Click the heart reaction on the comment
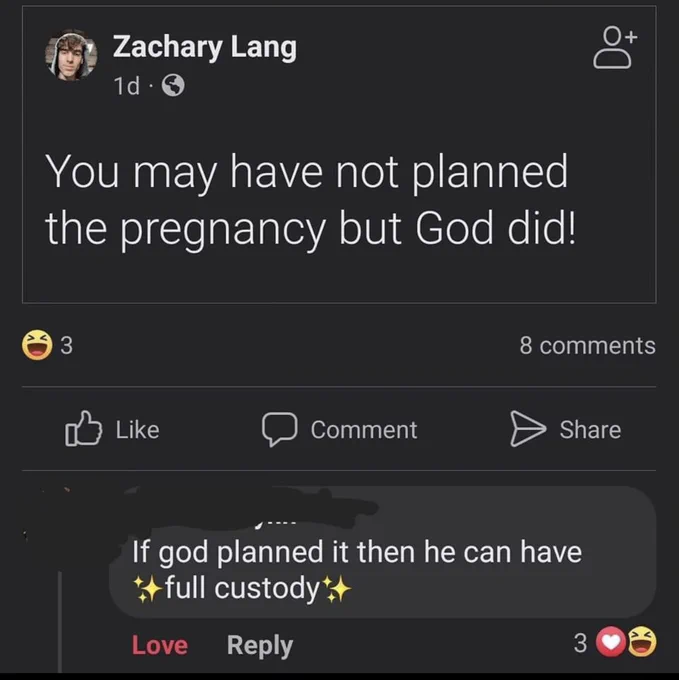The height and width of the screenshot is (680, 679). click(x=611, y=642)
